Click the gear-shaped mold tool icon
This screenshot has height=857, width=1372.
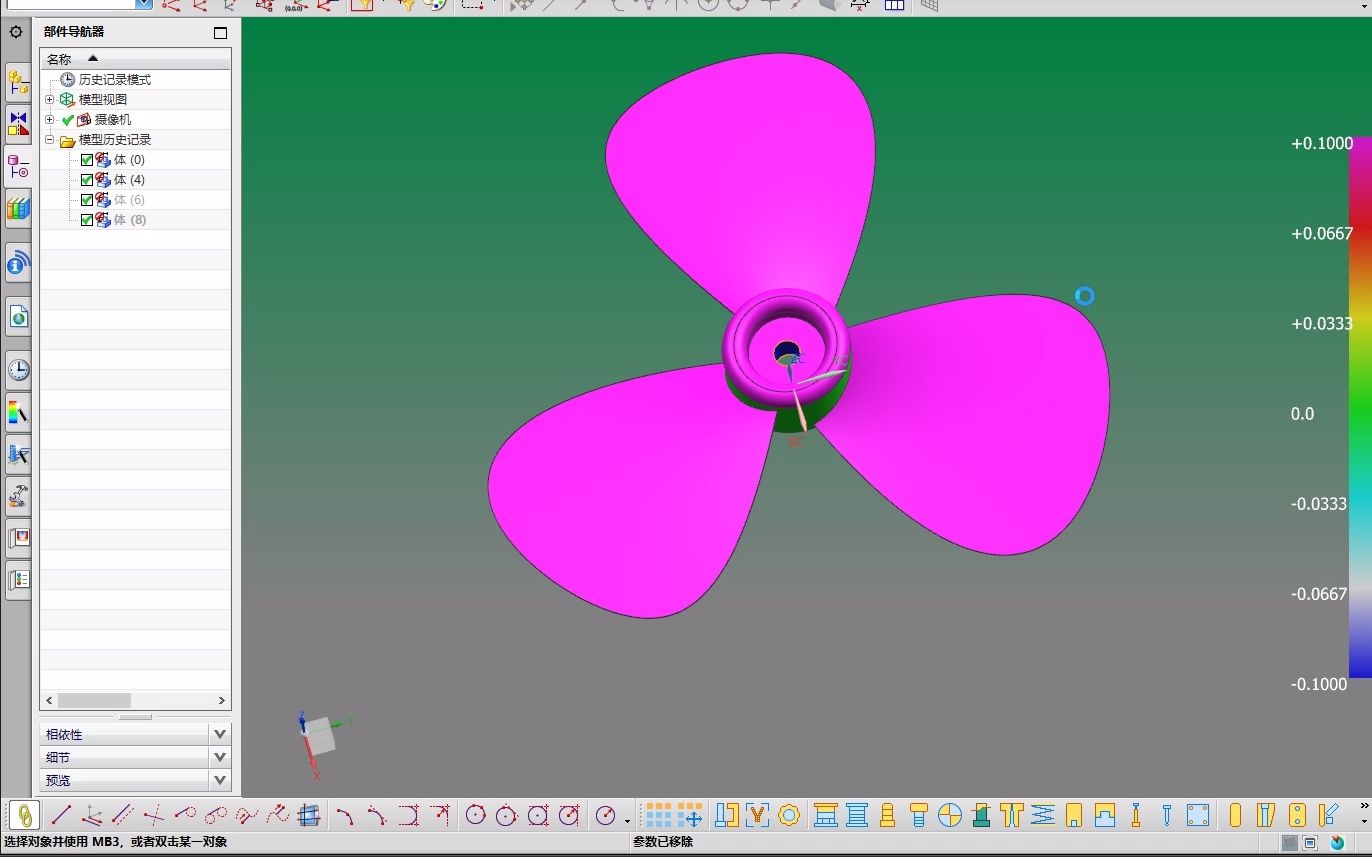789,815
